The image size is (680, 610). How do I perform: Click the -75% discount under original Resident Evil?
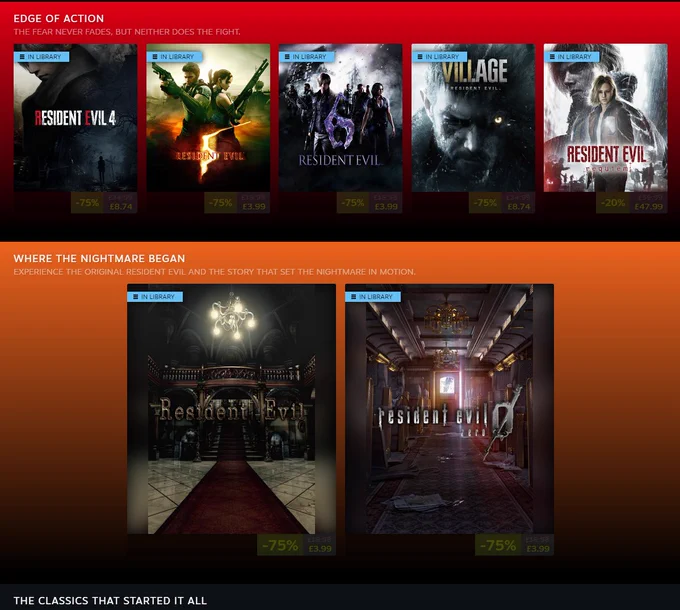280,545
